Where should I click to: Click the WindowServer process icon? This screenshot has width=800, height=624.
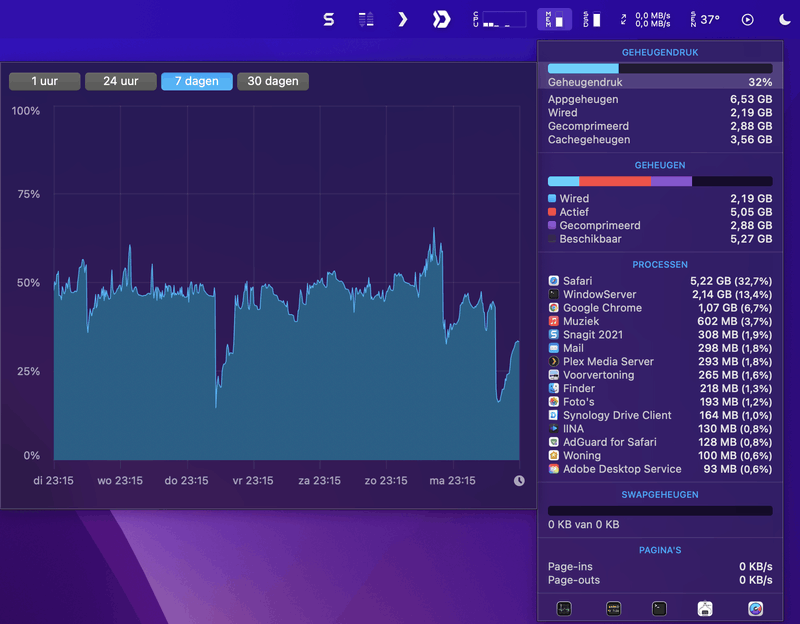pyautogui.click(x=554, y=294)
